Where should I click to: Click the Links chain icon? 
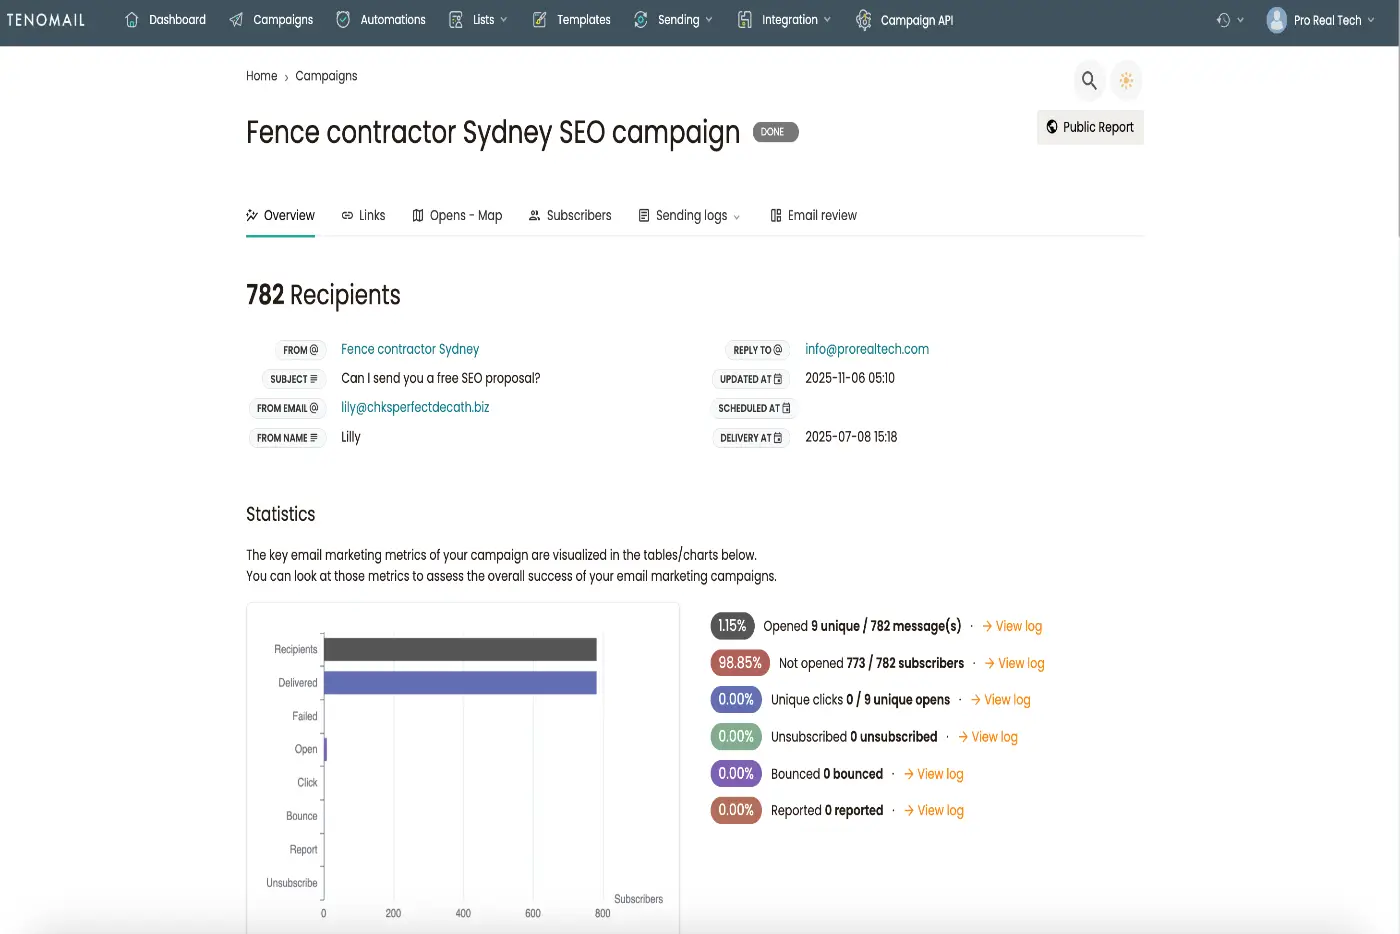pyautogui.click(x=348, y=215)
